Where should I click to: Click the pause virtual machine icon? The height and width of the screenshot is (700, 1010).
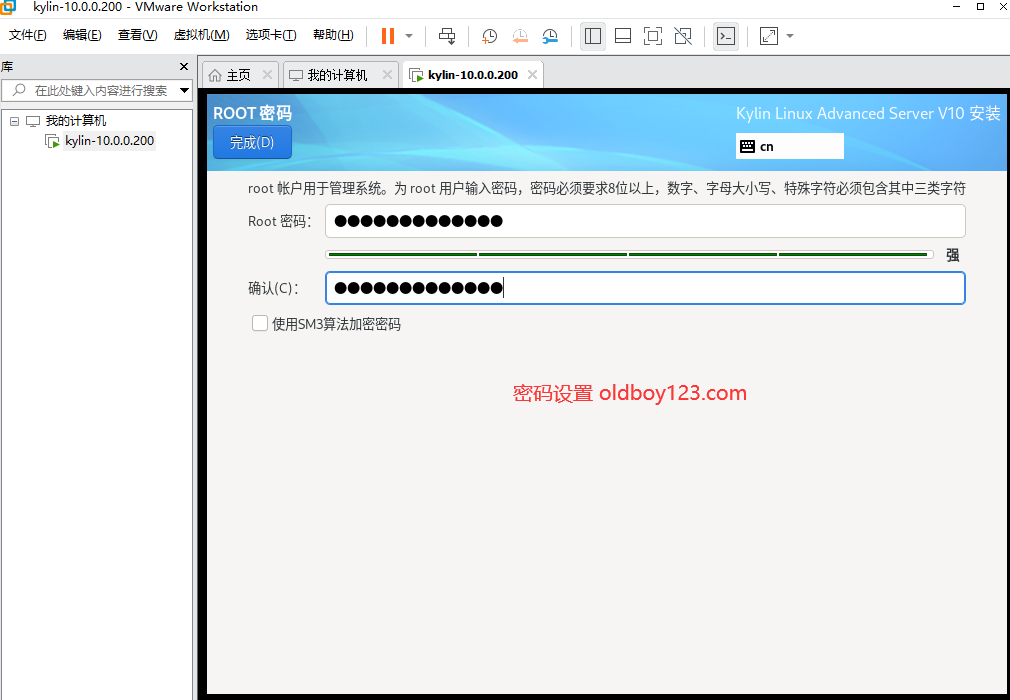tap(388, 36)
